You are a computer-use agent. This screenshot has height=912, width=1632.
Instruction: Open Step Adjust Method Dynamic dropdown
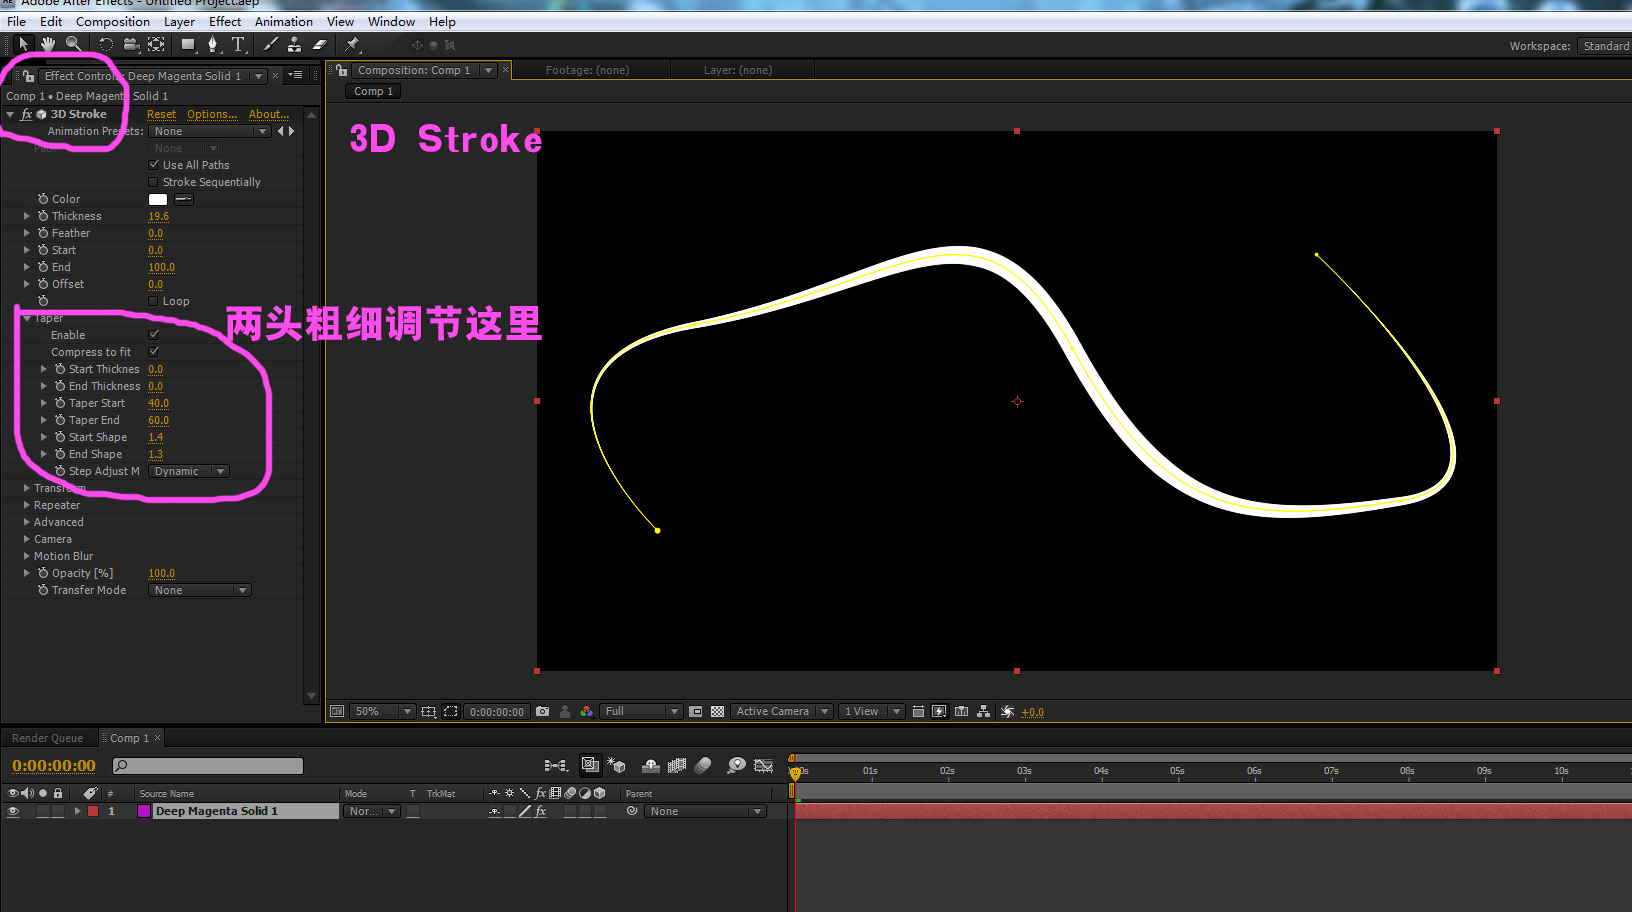[189, 471]
